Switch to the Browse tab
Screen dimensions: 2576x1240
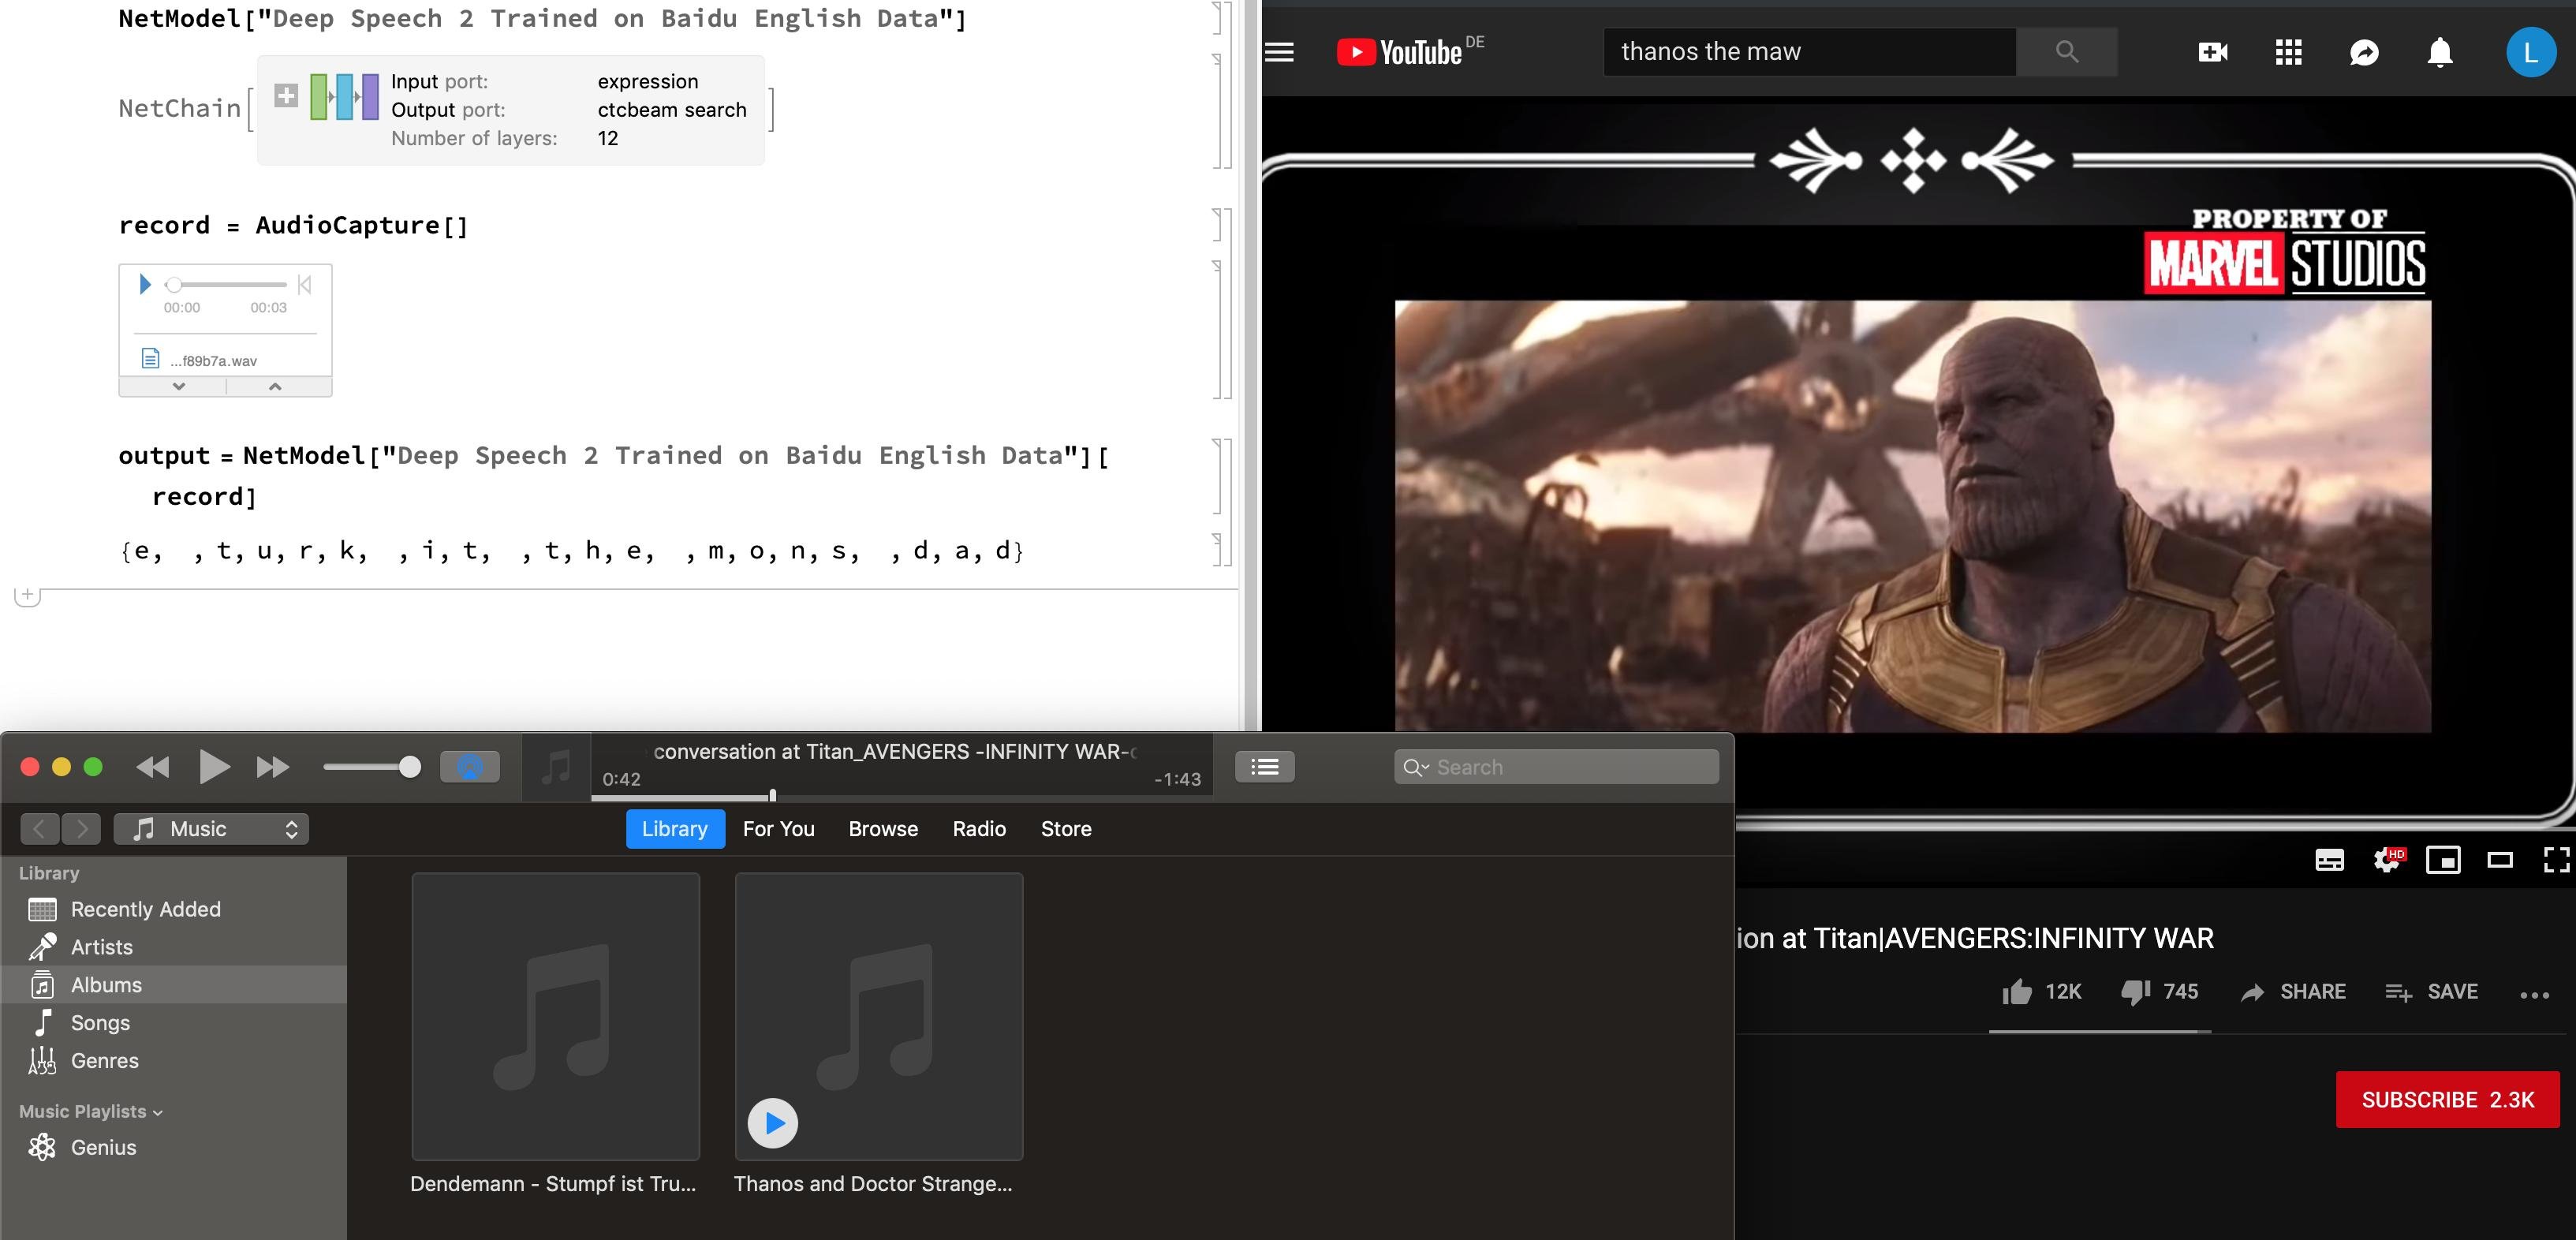pyautogui.click(x=883, y=829)
